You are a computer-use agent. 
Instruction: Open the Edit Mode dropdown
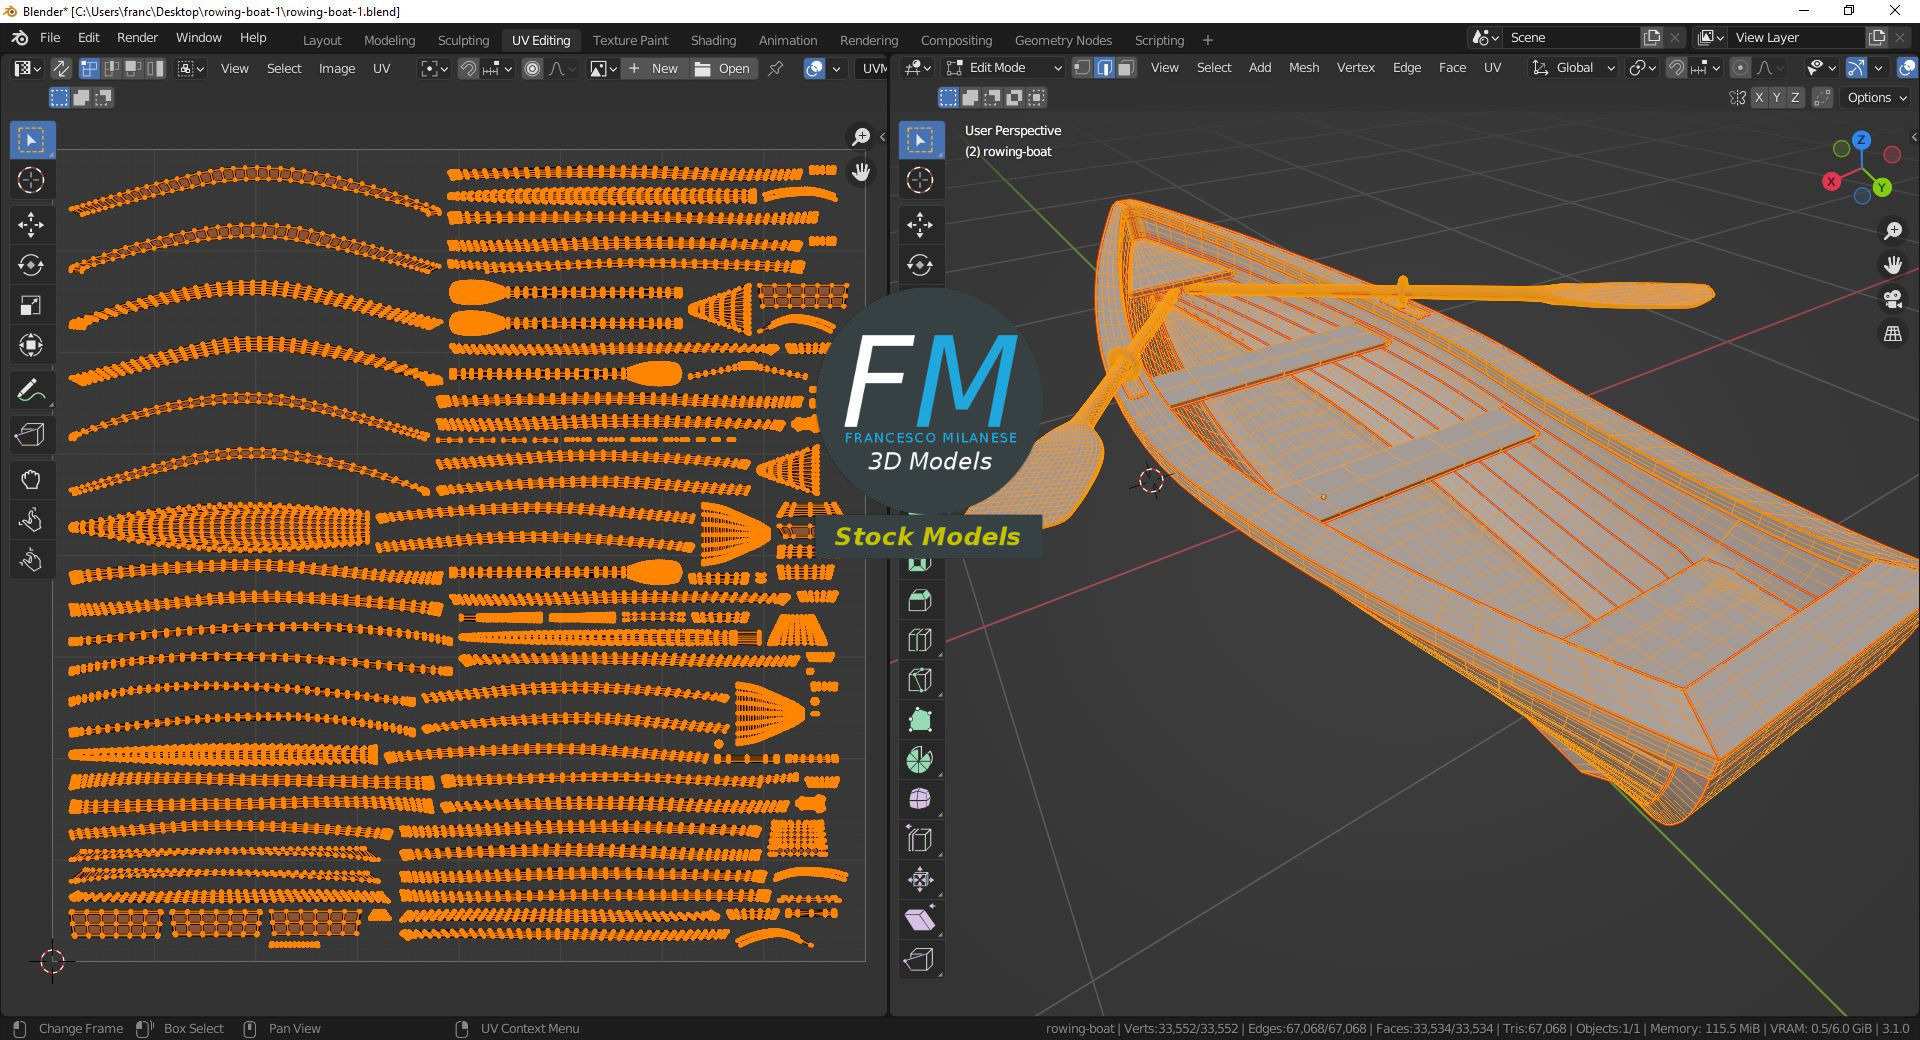tap(1004, 68)
